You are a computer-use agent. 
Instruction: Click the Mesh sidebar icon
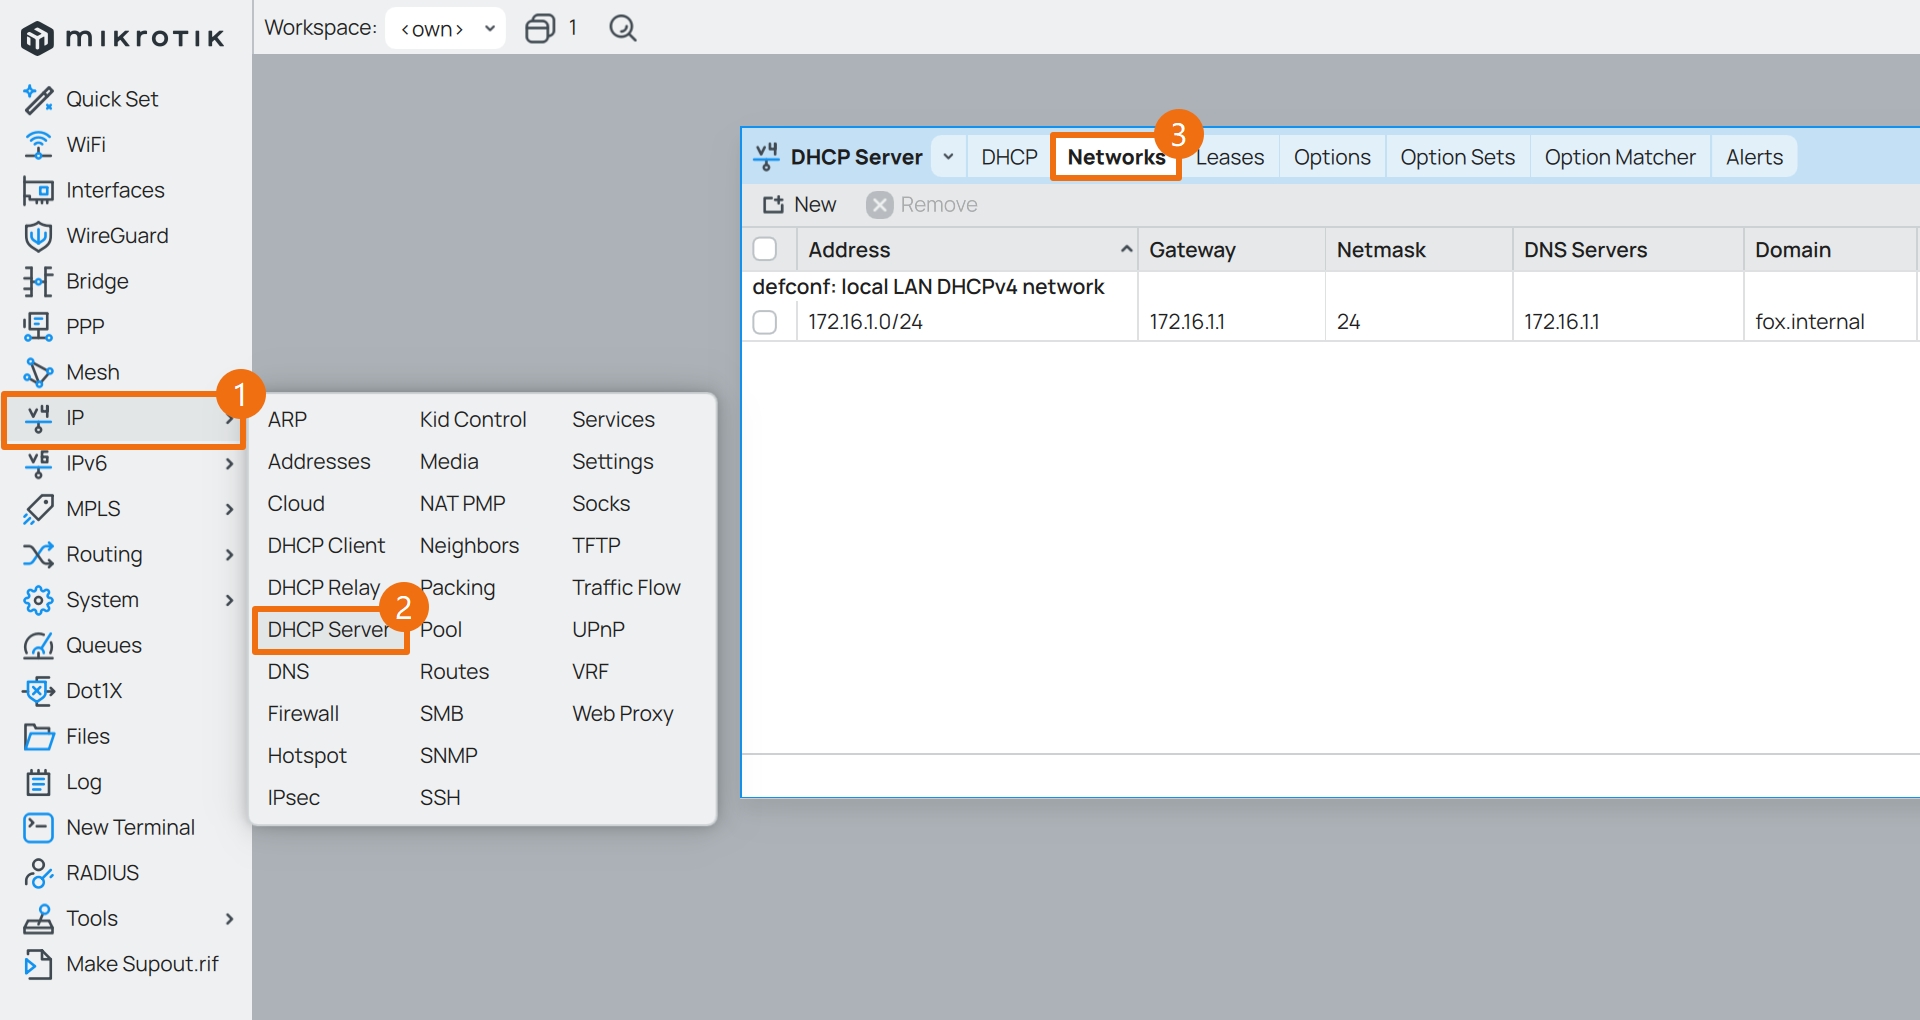point(38,372)
